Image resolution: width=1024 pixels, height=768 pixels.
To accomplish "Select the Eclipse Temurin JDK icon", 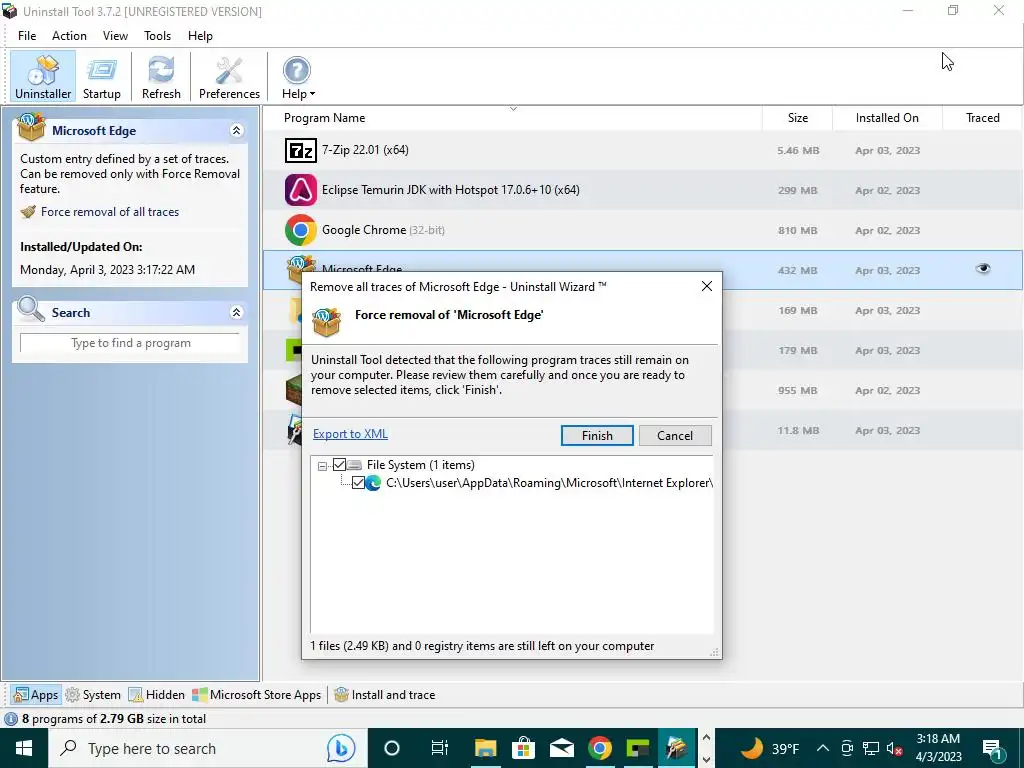I will click(x=300, y=190).
